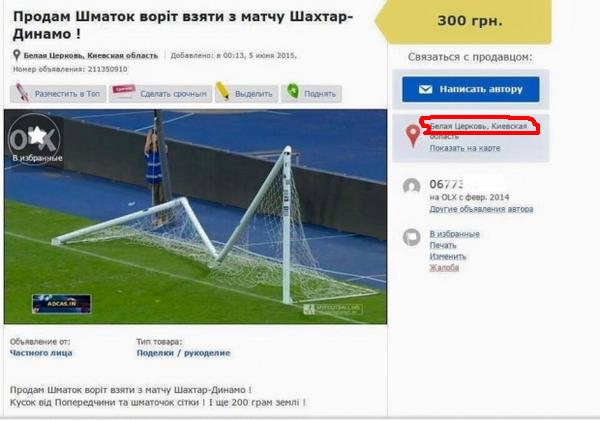
Task: Click the rocket icon for Разместить в Топ
Action: coord(22,93)
